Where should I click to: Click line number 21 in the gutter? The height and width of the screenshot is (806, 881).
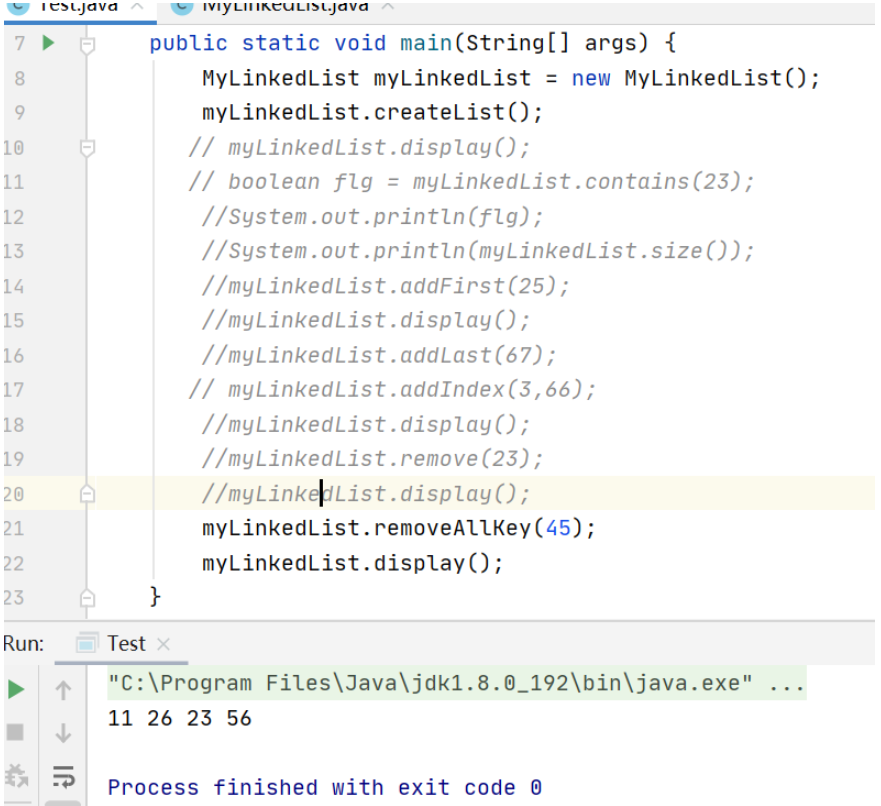coord(13,529)
